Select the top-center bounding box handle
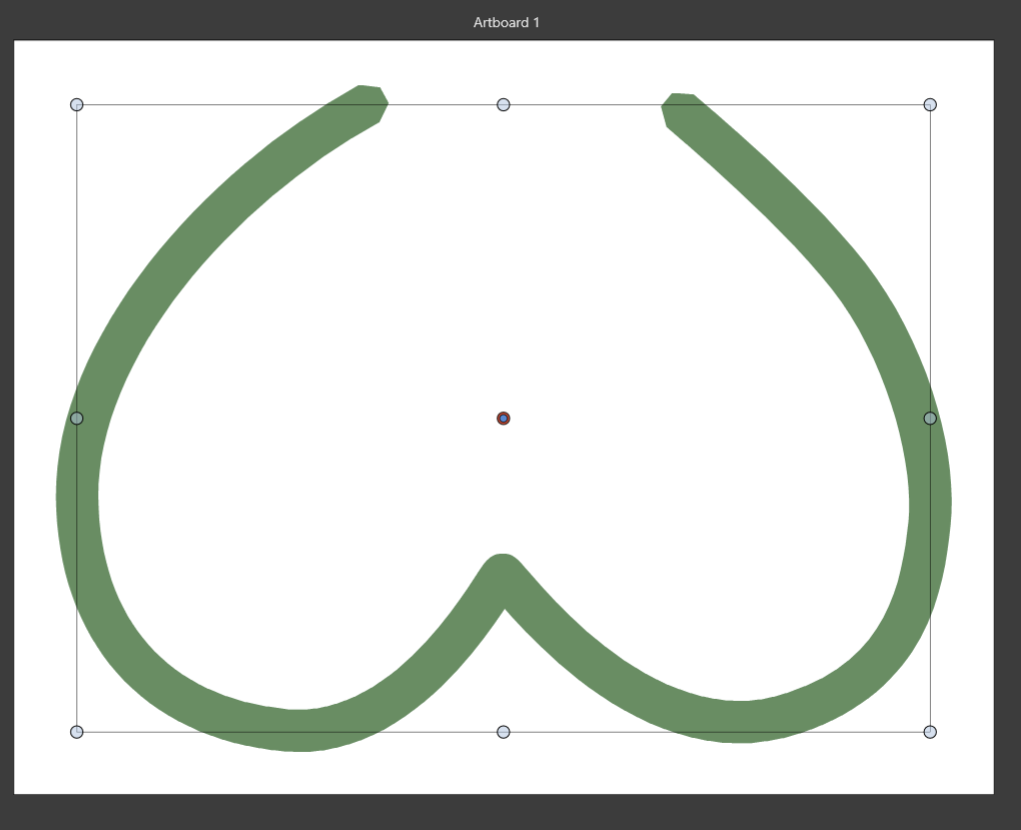Image resolution: width=1021 pixels, height=830 pixels. [x=503, y=105]
